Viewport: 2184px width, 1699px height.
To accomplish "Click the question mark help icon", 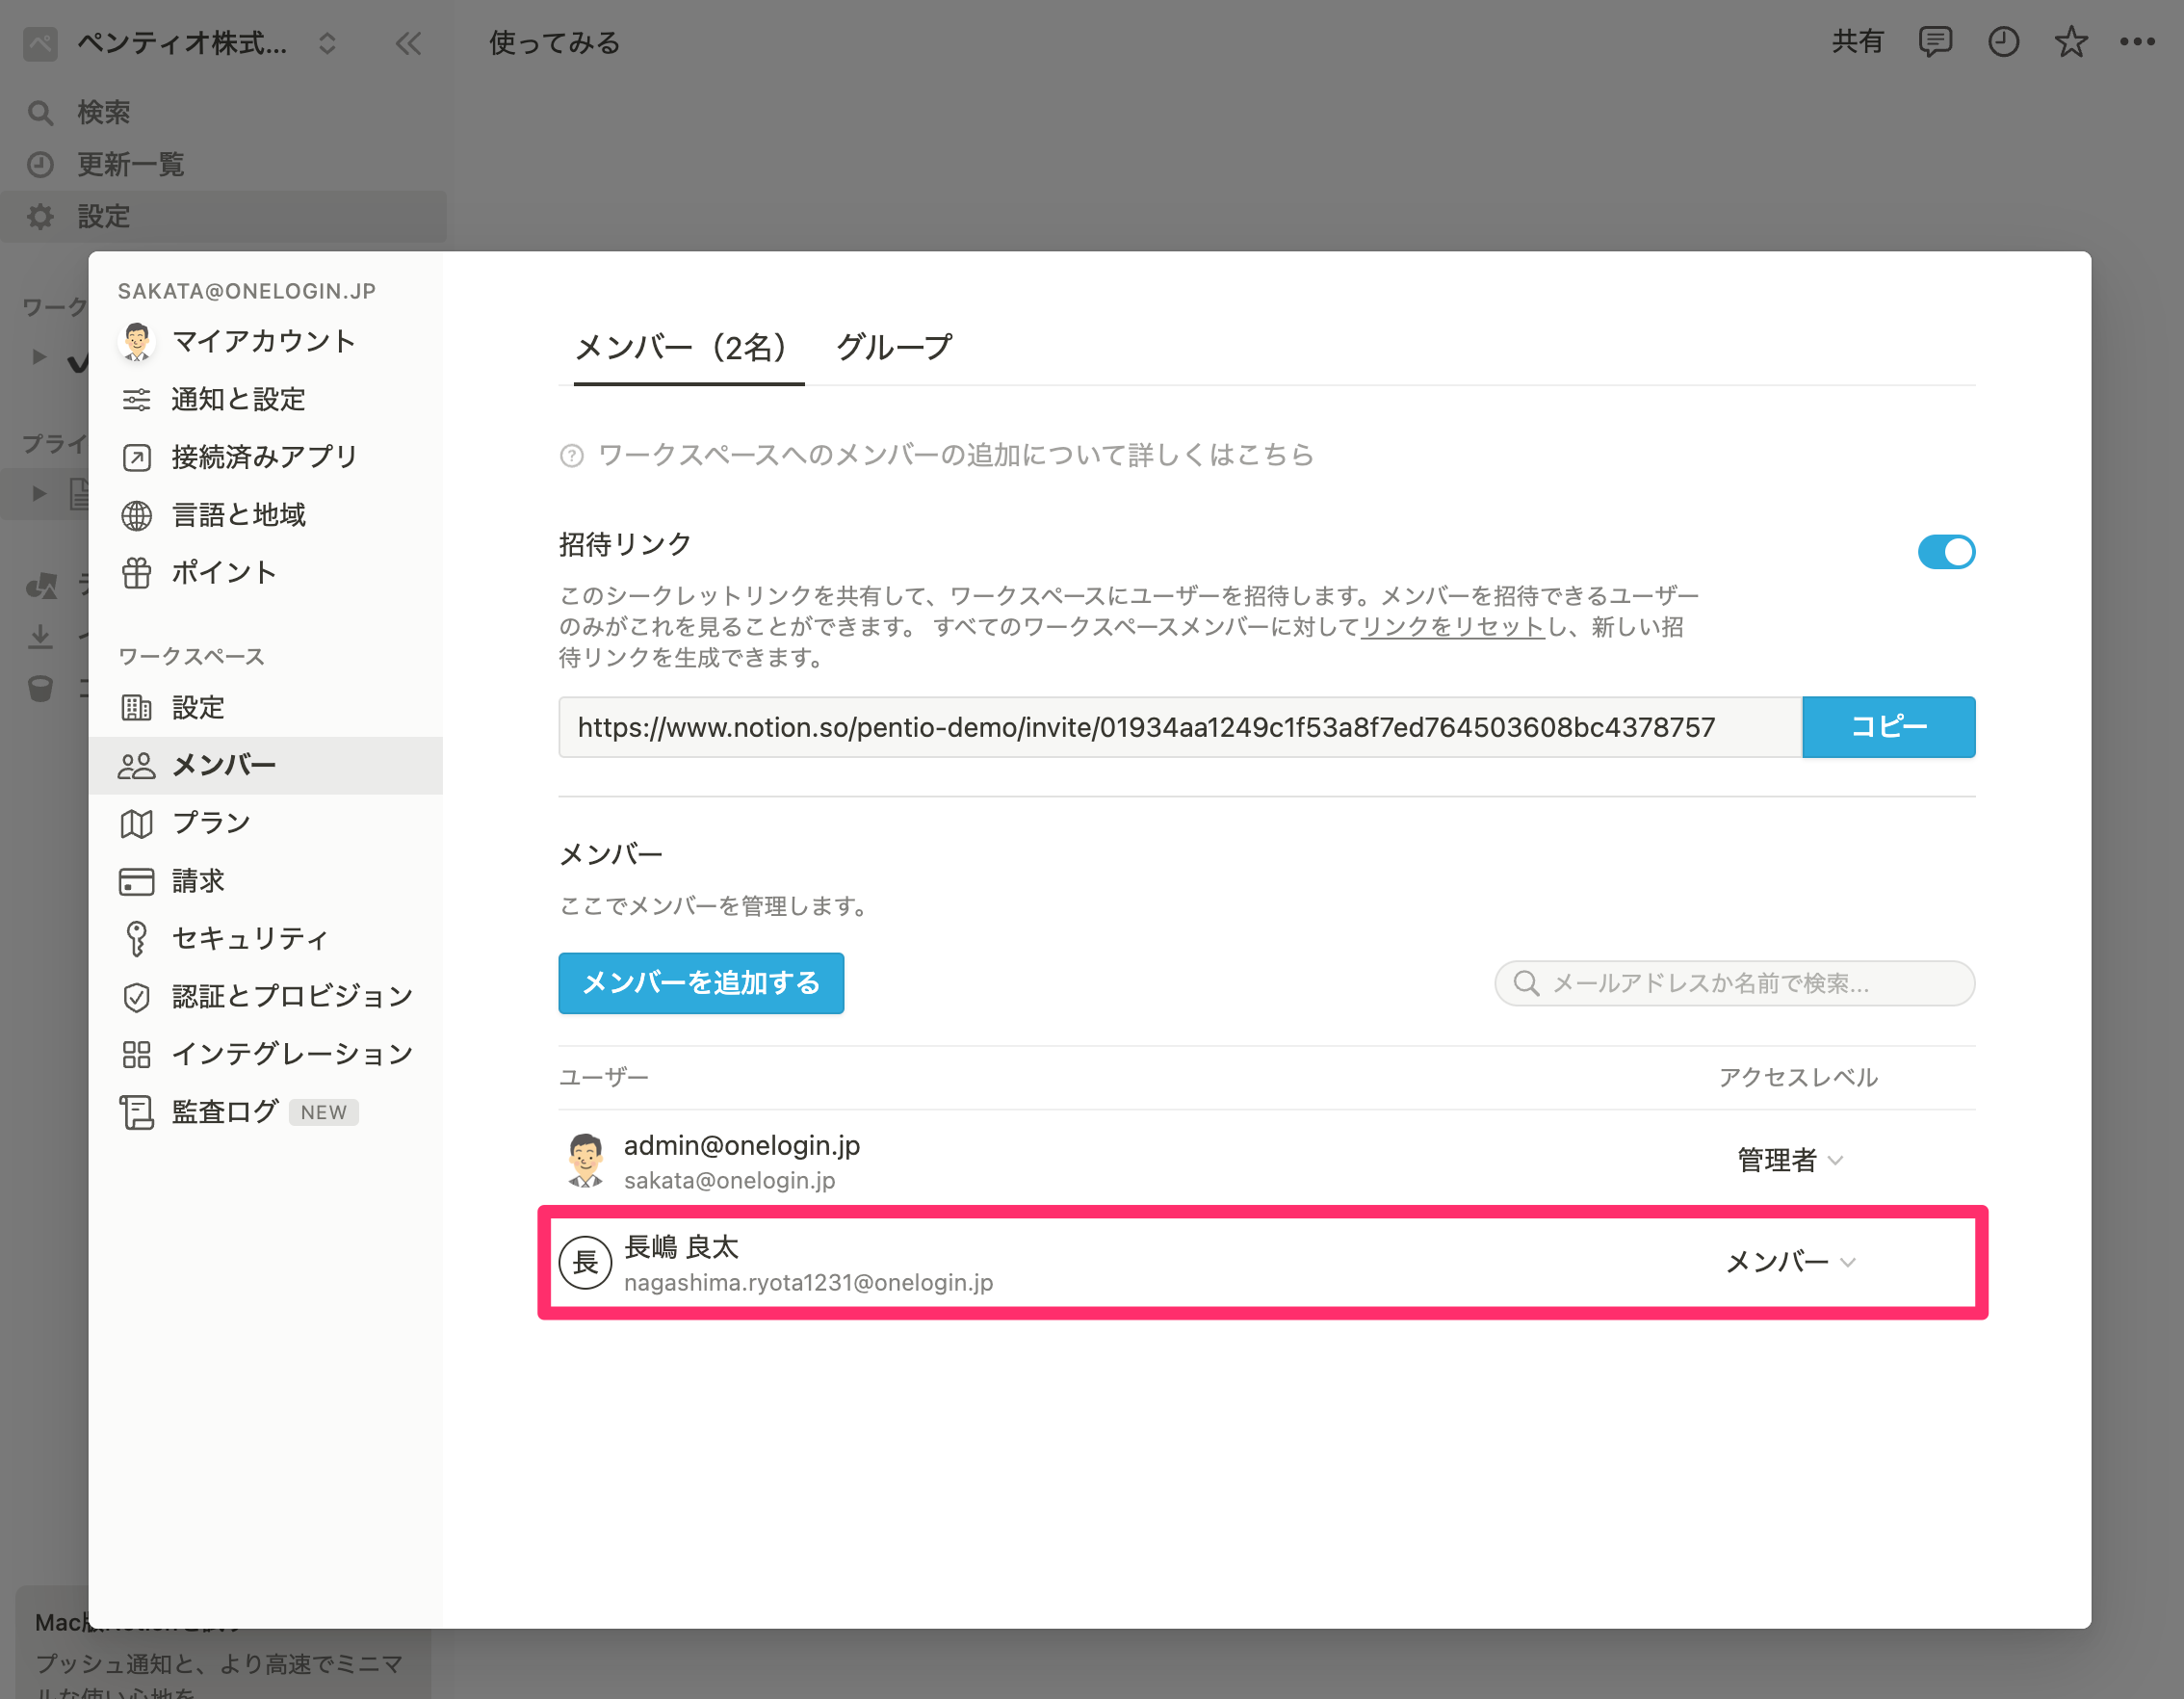I will click(572, 456).
